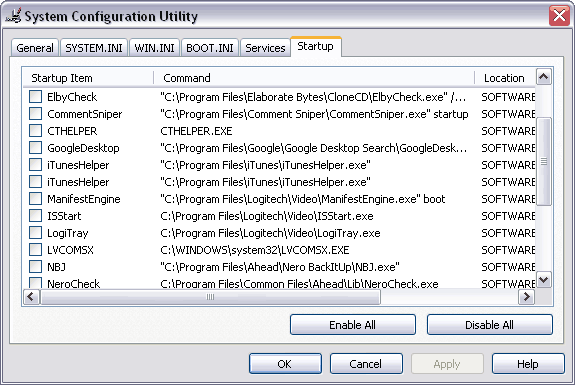This screenshot has width=575, height=385.
Task: Select the GoogleDesktop item name
Action: pos(83,148)
